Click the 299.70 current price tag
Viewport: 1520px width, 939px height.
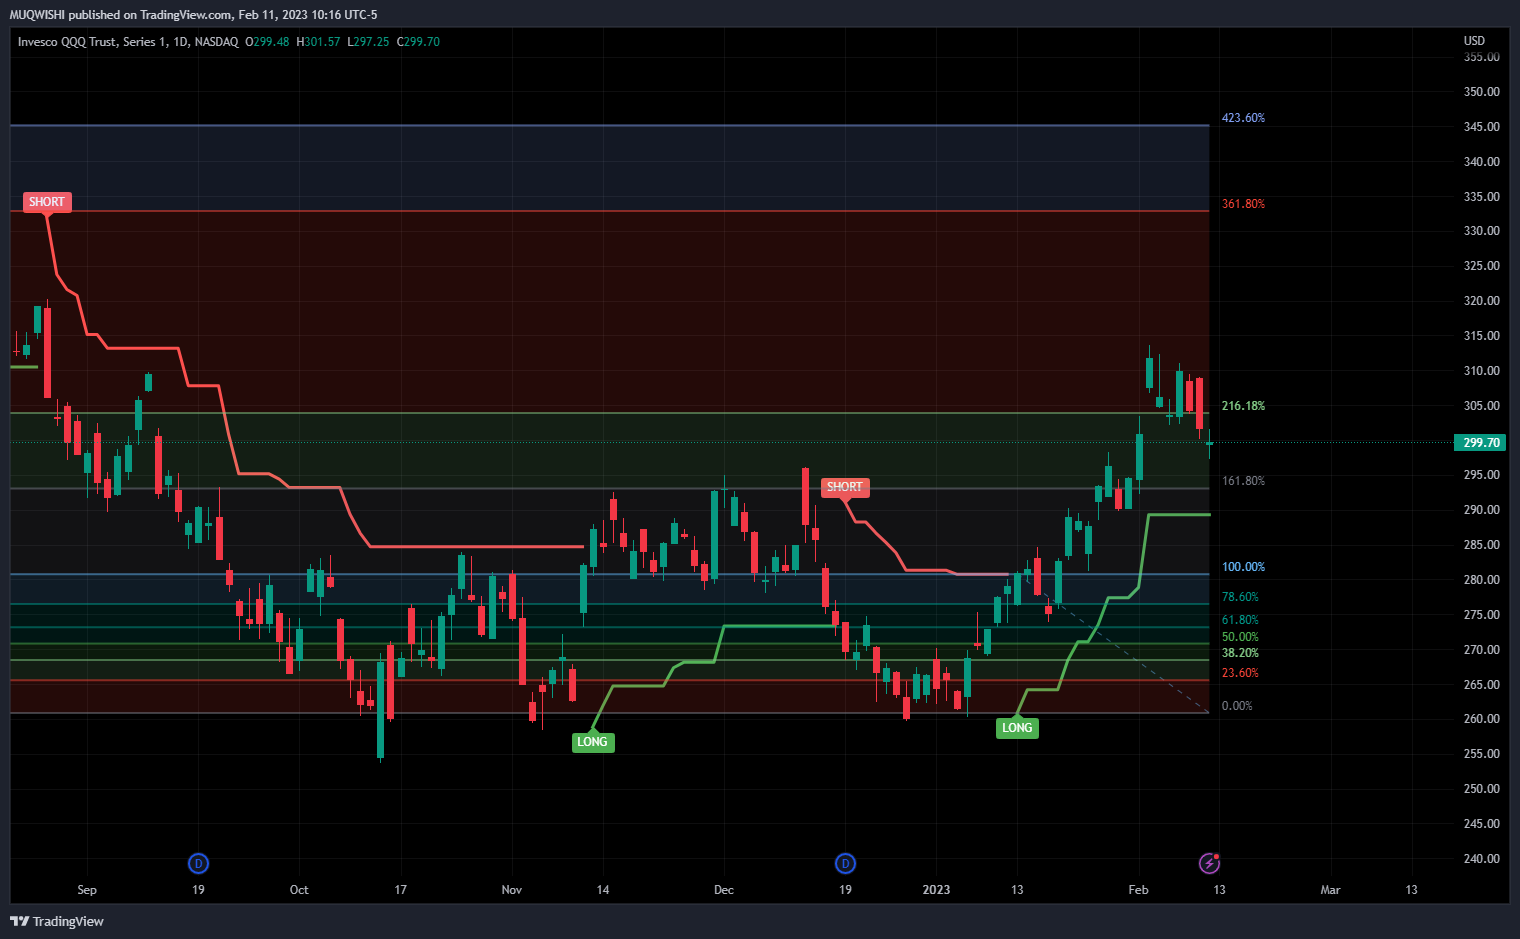coord(1480,443)
